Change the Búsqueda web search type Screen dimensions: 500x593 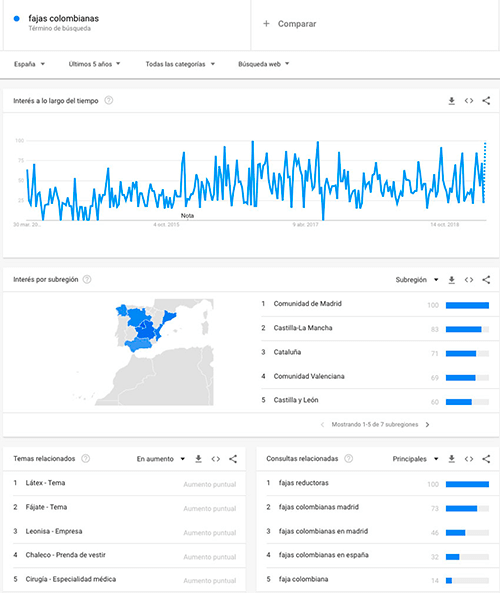point(264,64)
